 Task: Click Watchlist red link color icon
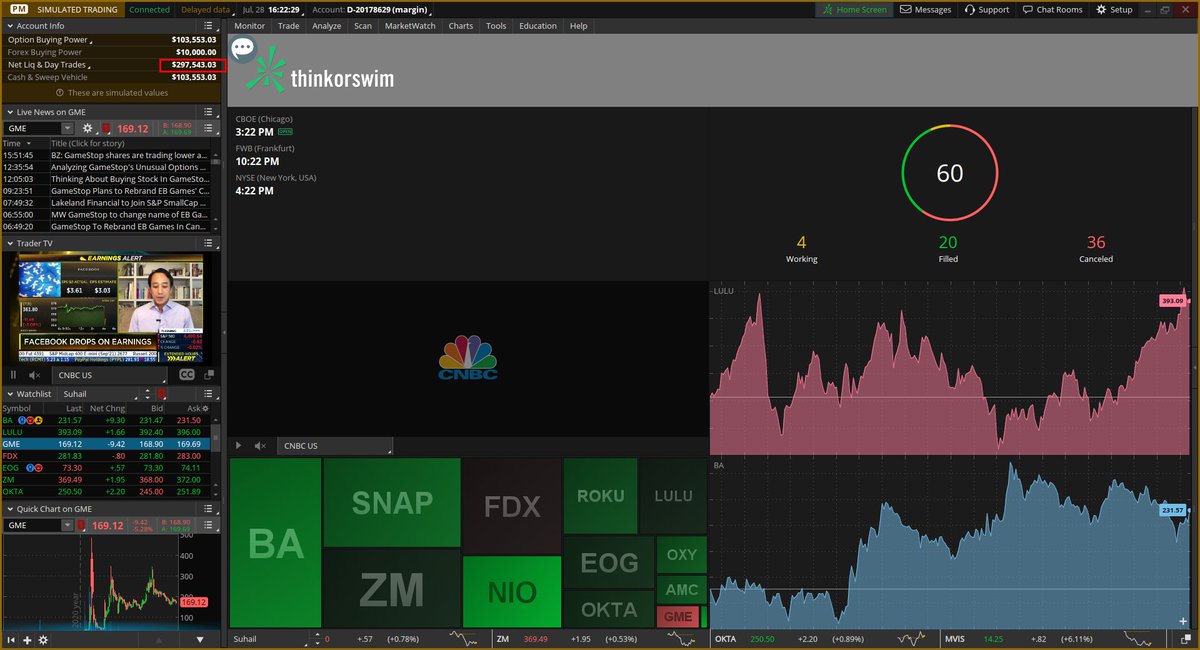point(162,394)
